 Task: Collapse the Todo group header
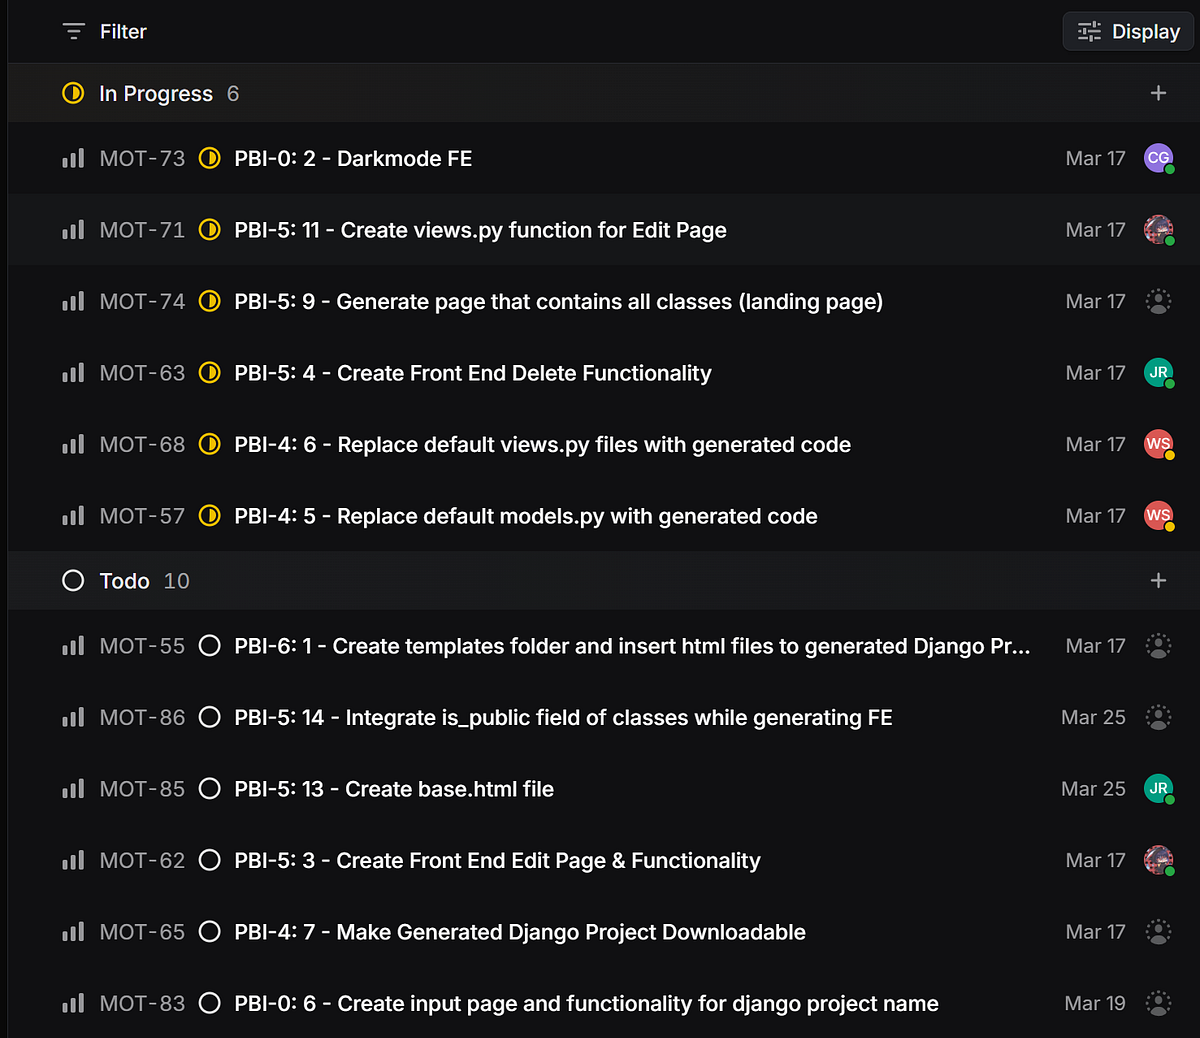coord(124,581)
